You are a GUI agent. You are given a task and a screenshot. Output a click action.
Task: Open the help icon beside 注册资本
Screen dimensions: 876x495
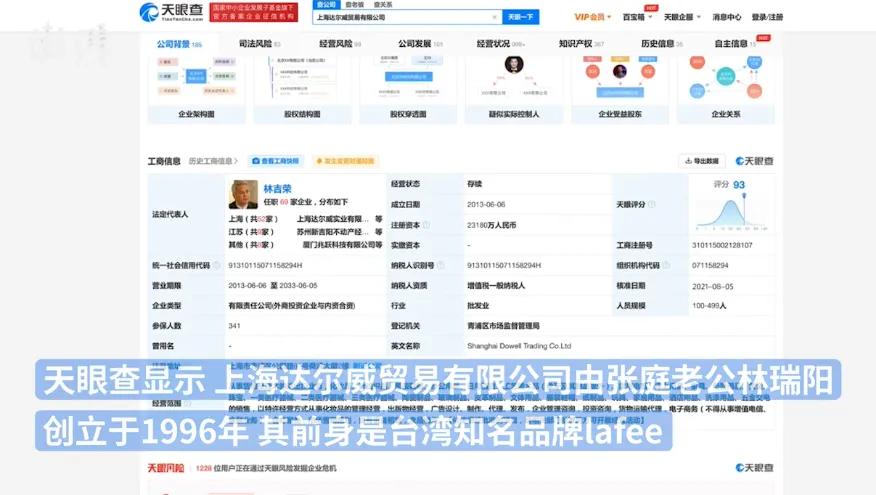coord(426,225)
